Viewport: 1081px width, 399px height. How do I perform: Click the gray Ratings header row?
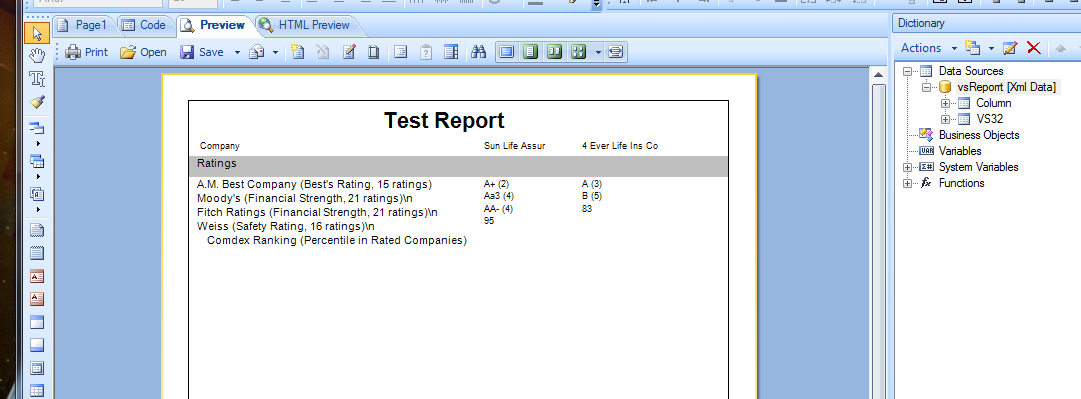click(x=458, y=166)
